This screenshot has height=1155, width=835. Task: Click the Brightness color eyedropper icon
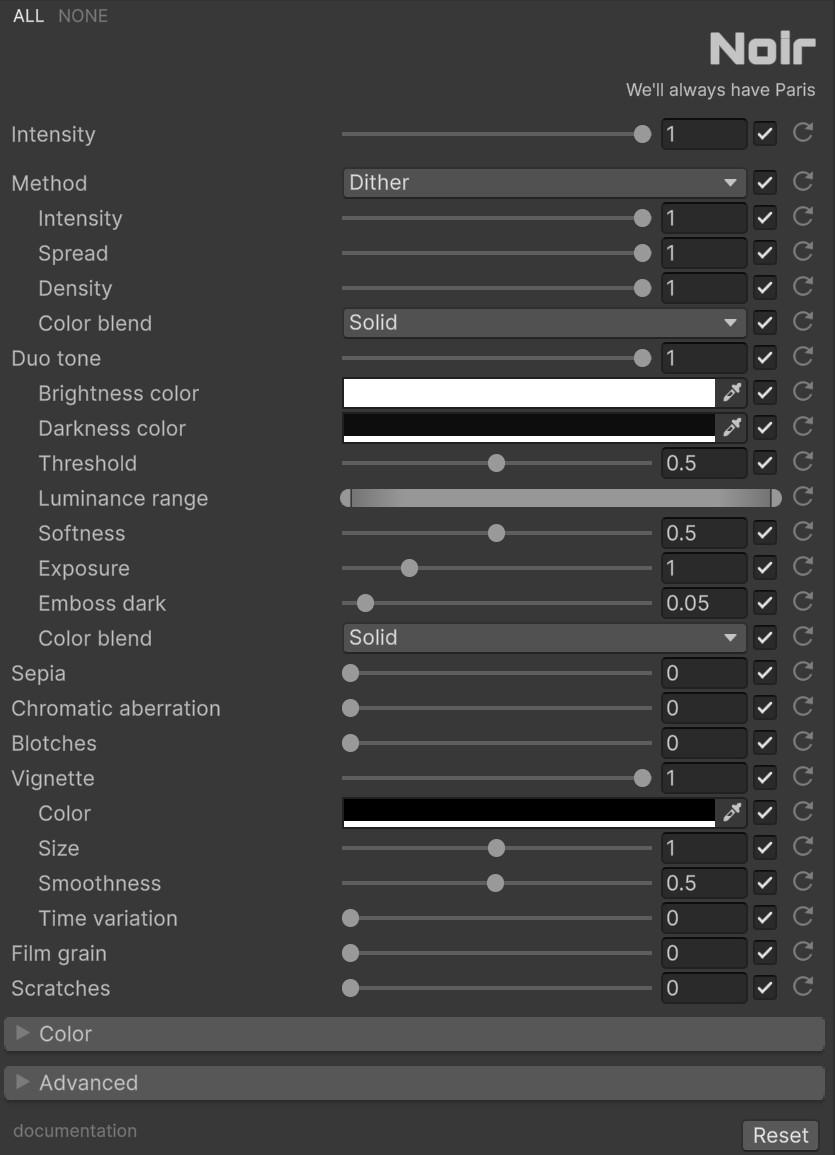click(x=732, y=393)
